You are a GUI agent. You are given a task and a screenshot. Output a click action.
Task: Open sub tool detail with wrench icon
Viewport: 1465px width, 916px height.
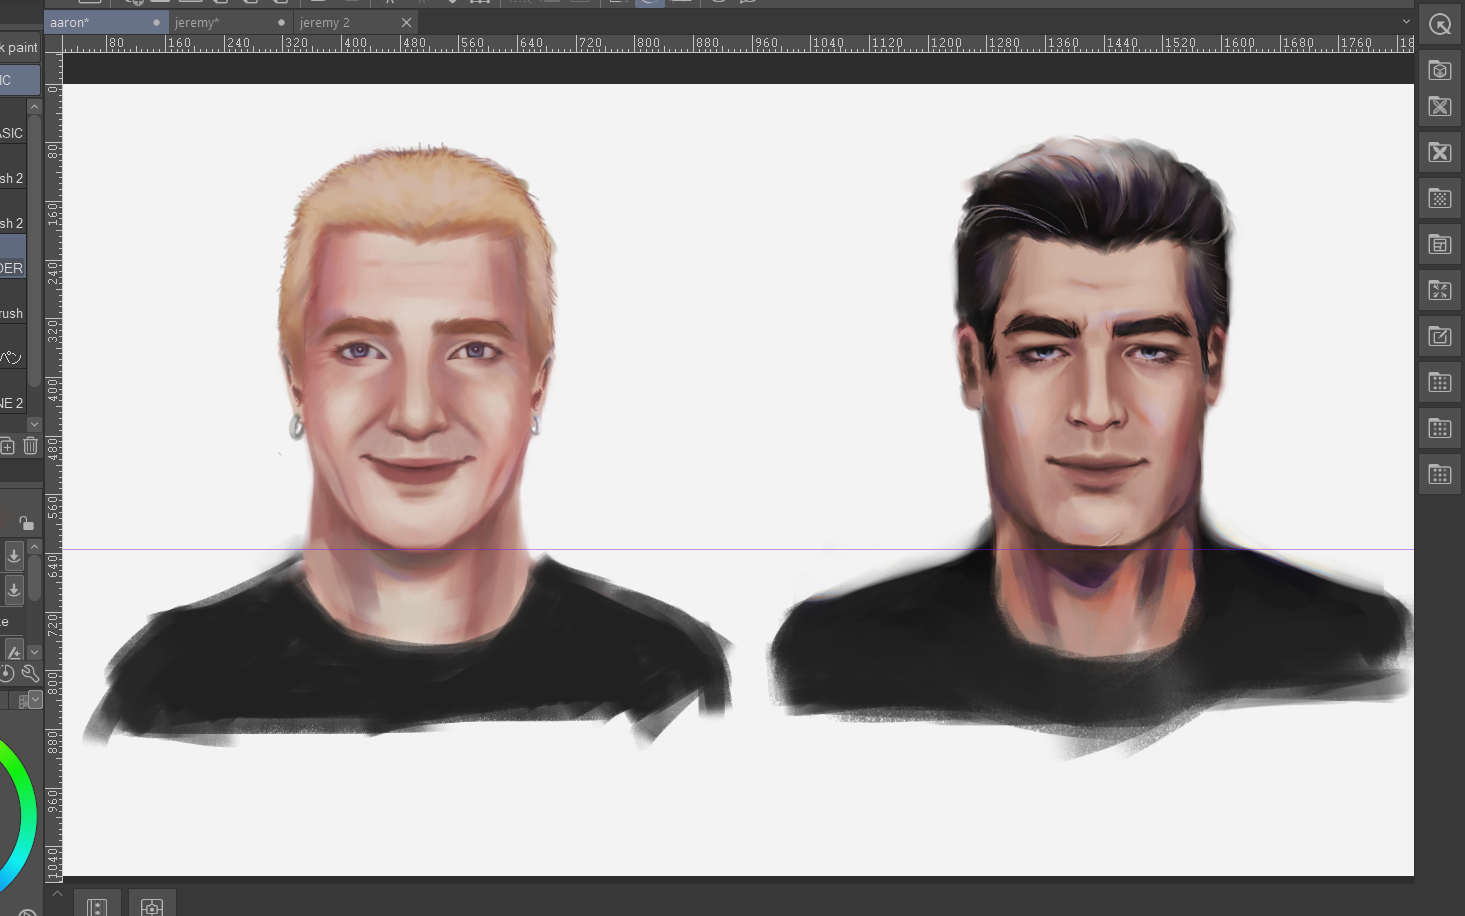pos(30,673)
